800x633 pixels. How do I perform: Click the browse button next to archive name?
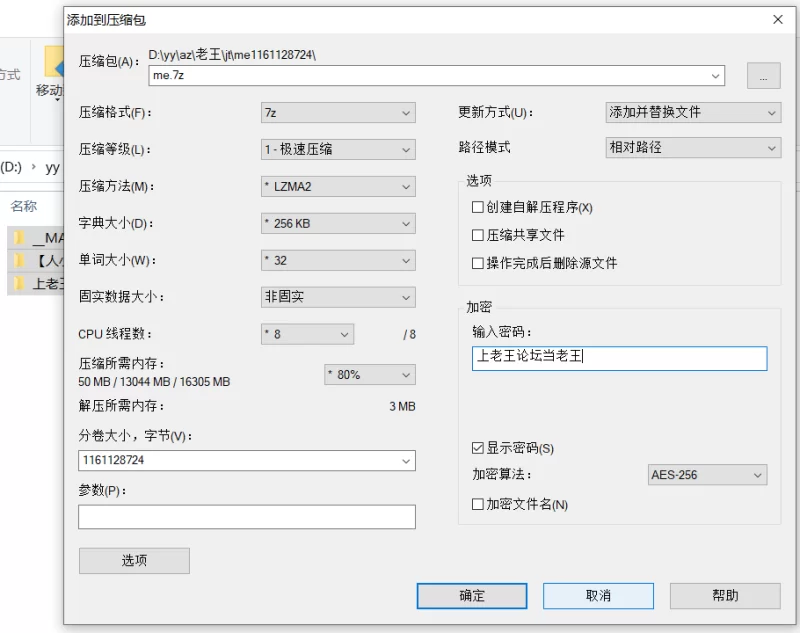pyautogui.click(x=763, y=75)
